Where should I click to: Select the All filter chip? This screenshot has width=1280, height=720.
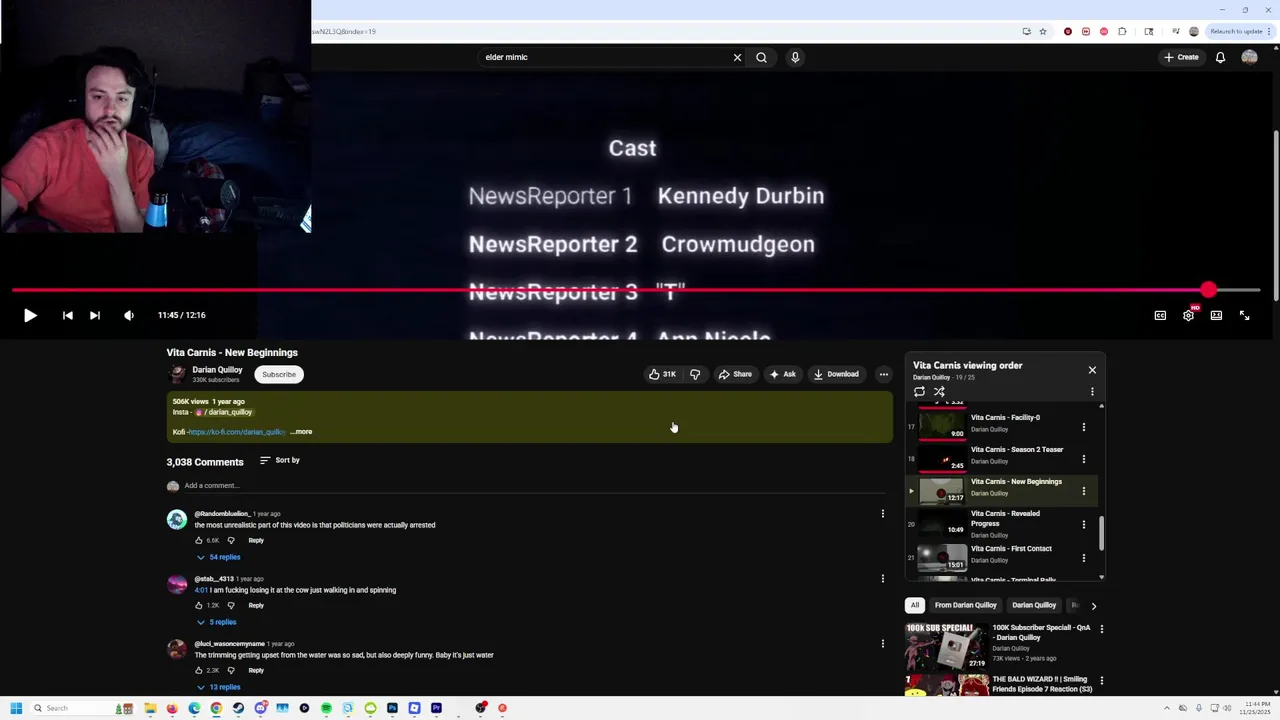(914, 605)
